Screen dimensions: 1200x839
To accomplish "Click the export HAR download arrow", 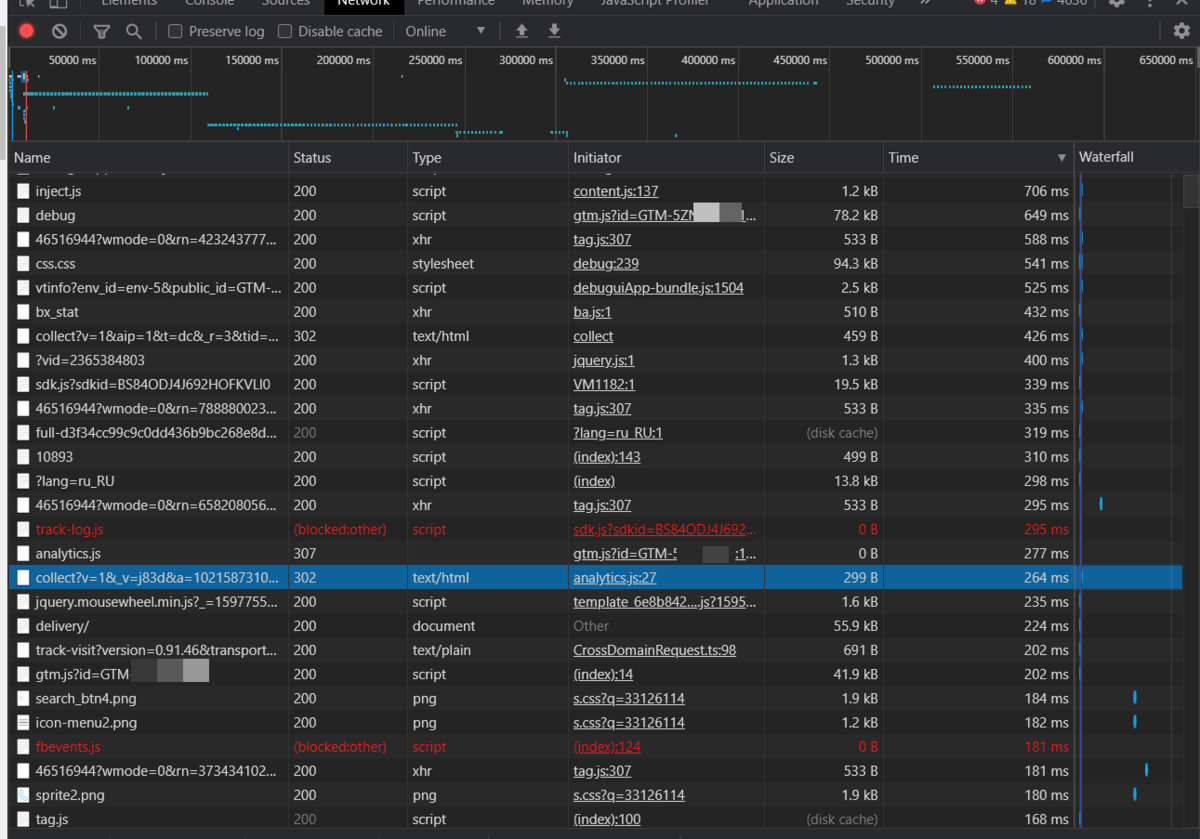I will [554, 31].
